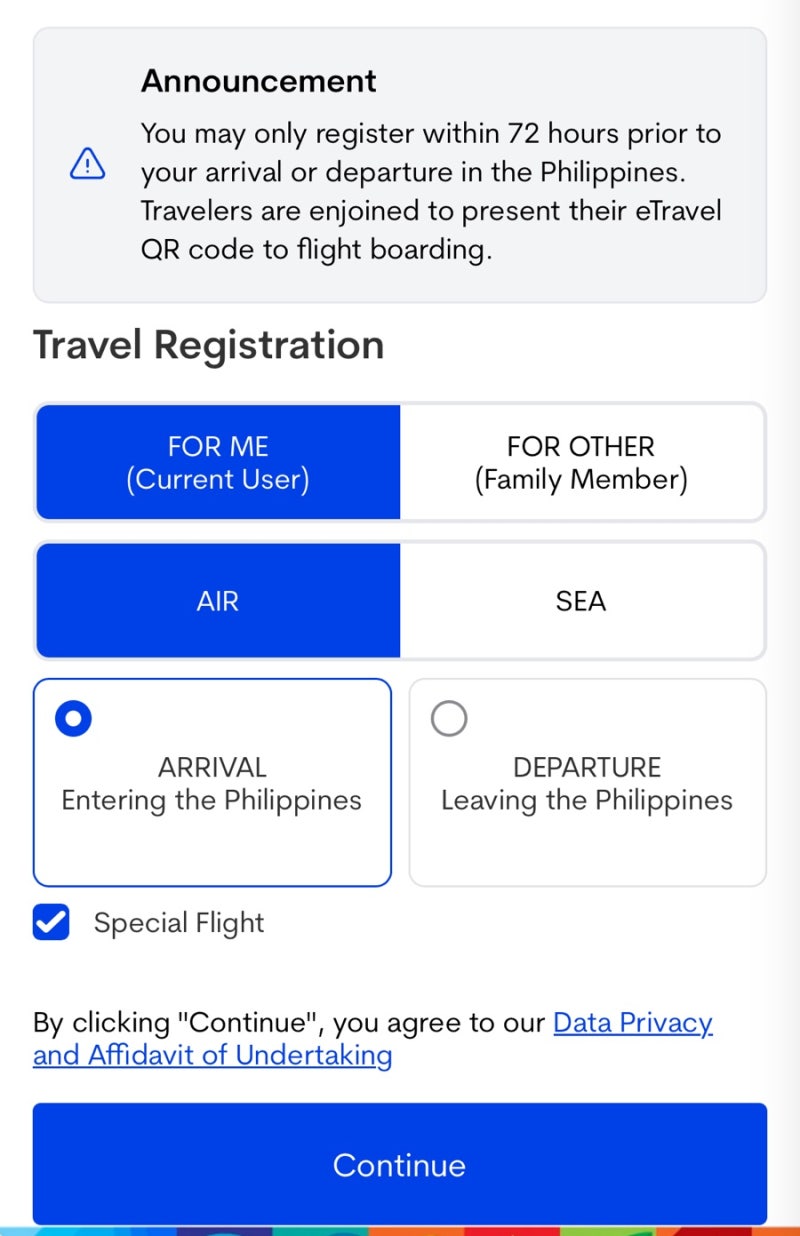Click the "Special Flight" label text
This screenshot has height=1236, width=800.
click(179, 922)
